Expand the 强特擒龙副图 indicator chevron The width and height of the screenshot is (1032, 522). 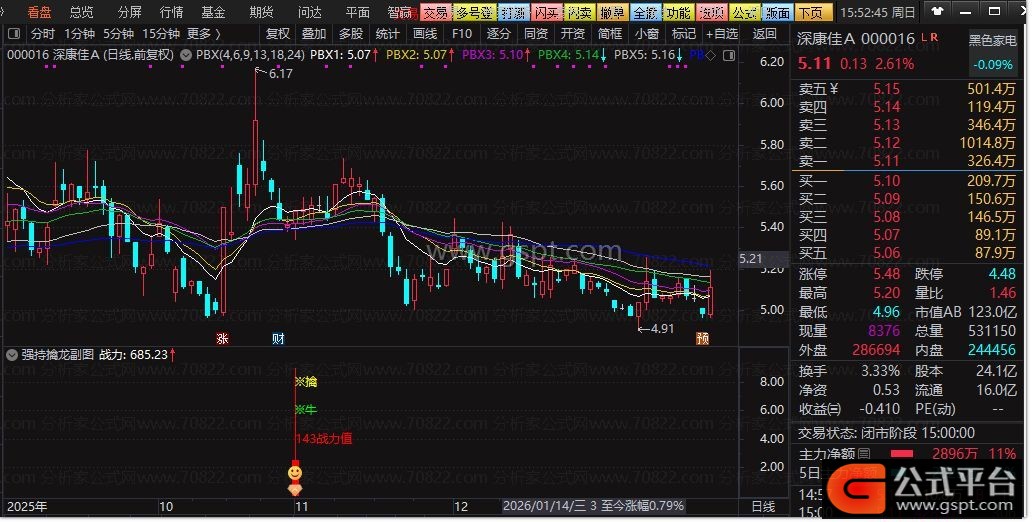point(10,354)
